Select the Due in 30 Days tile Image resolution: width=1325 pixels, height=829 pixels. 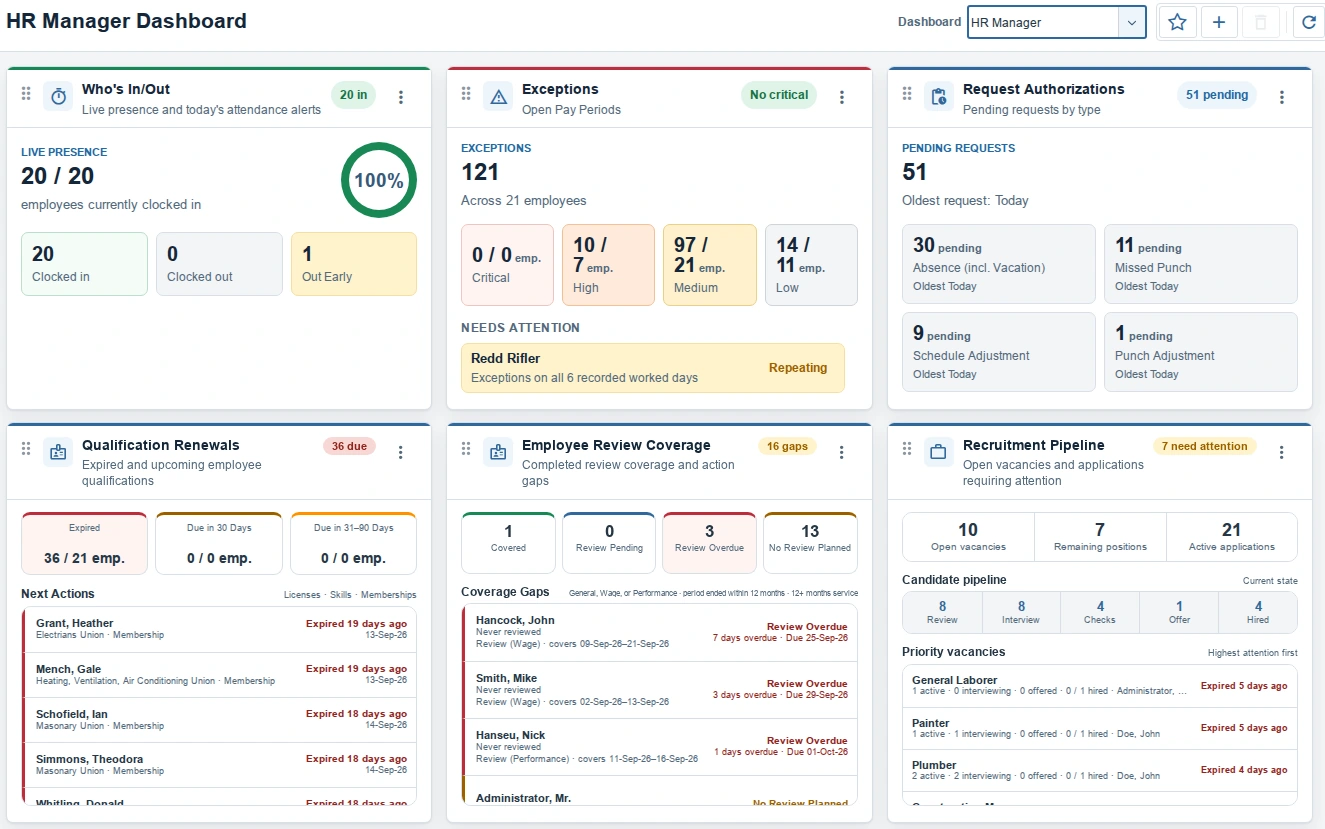tap(219, 543)
